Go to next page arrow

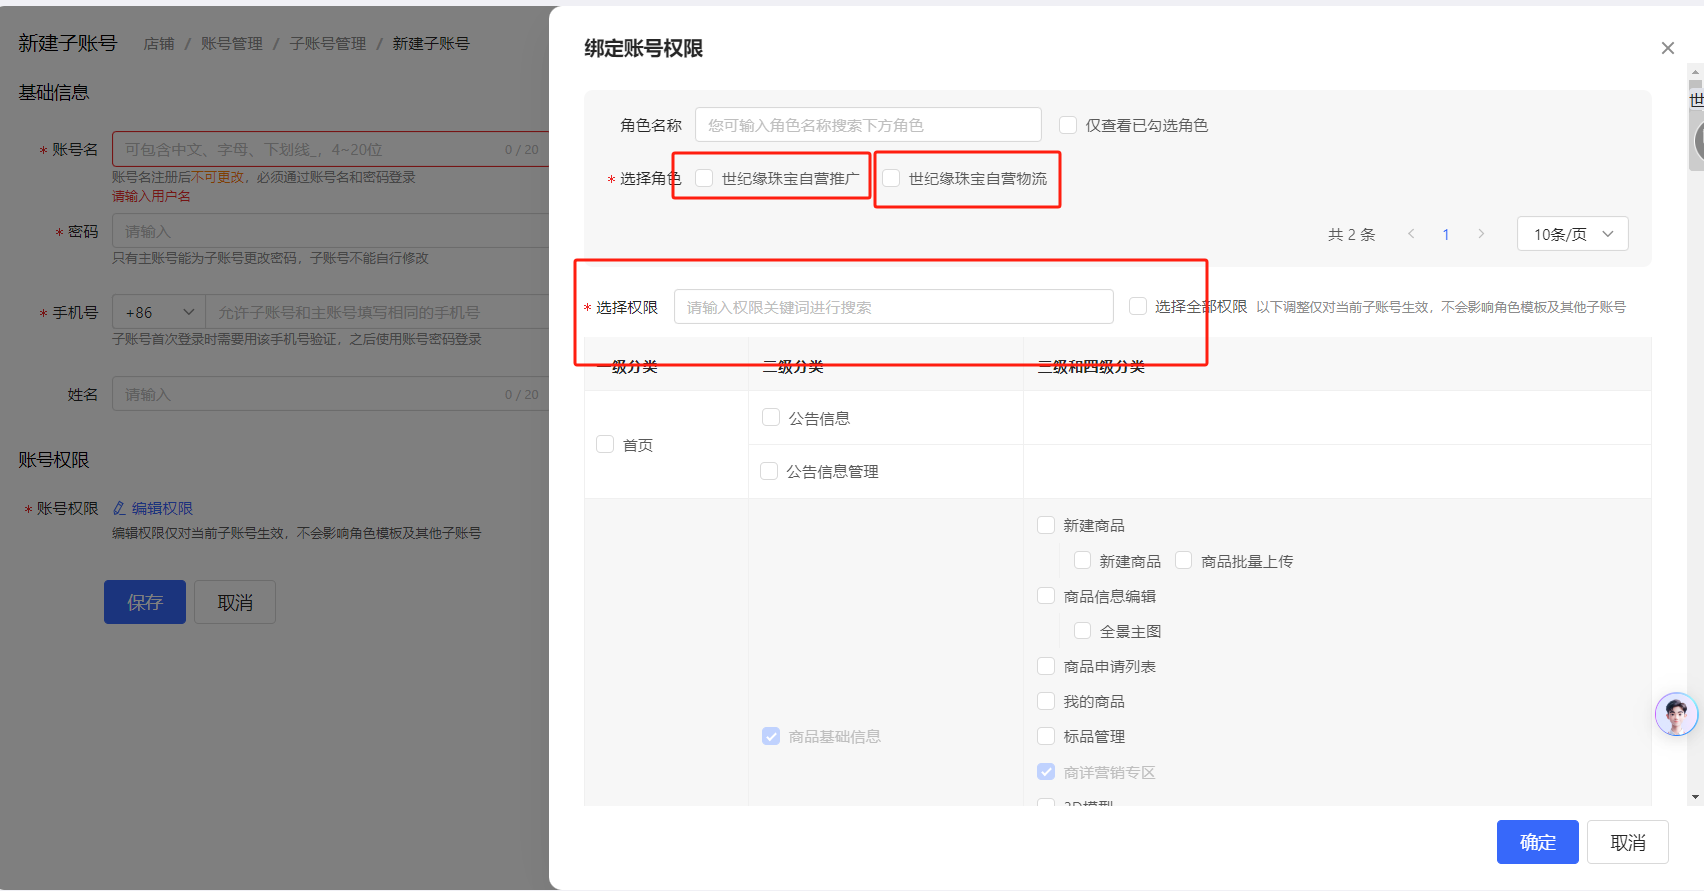click(1481, 234)
